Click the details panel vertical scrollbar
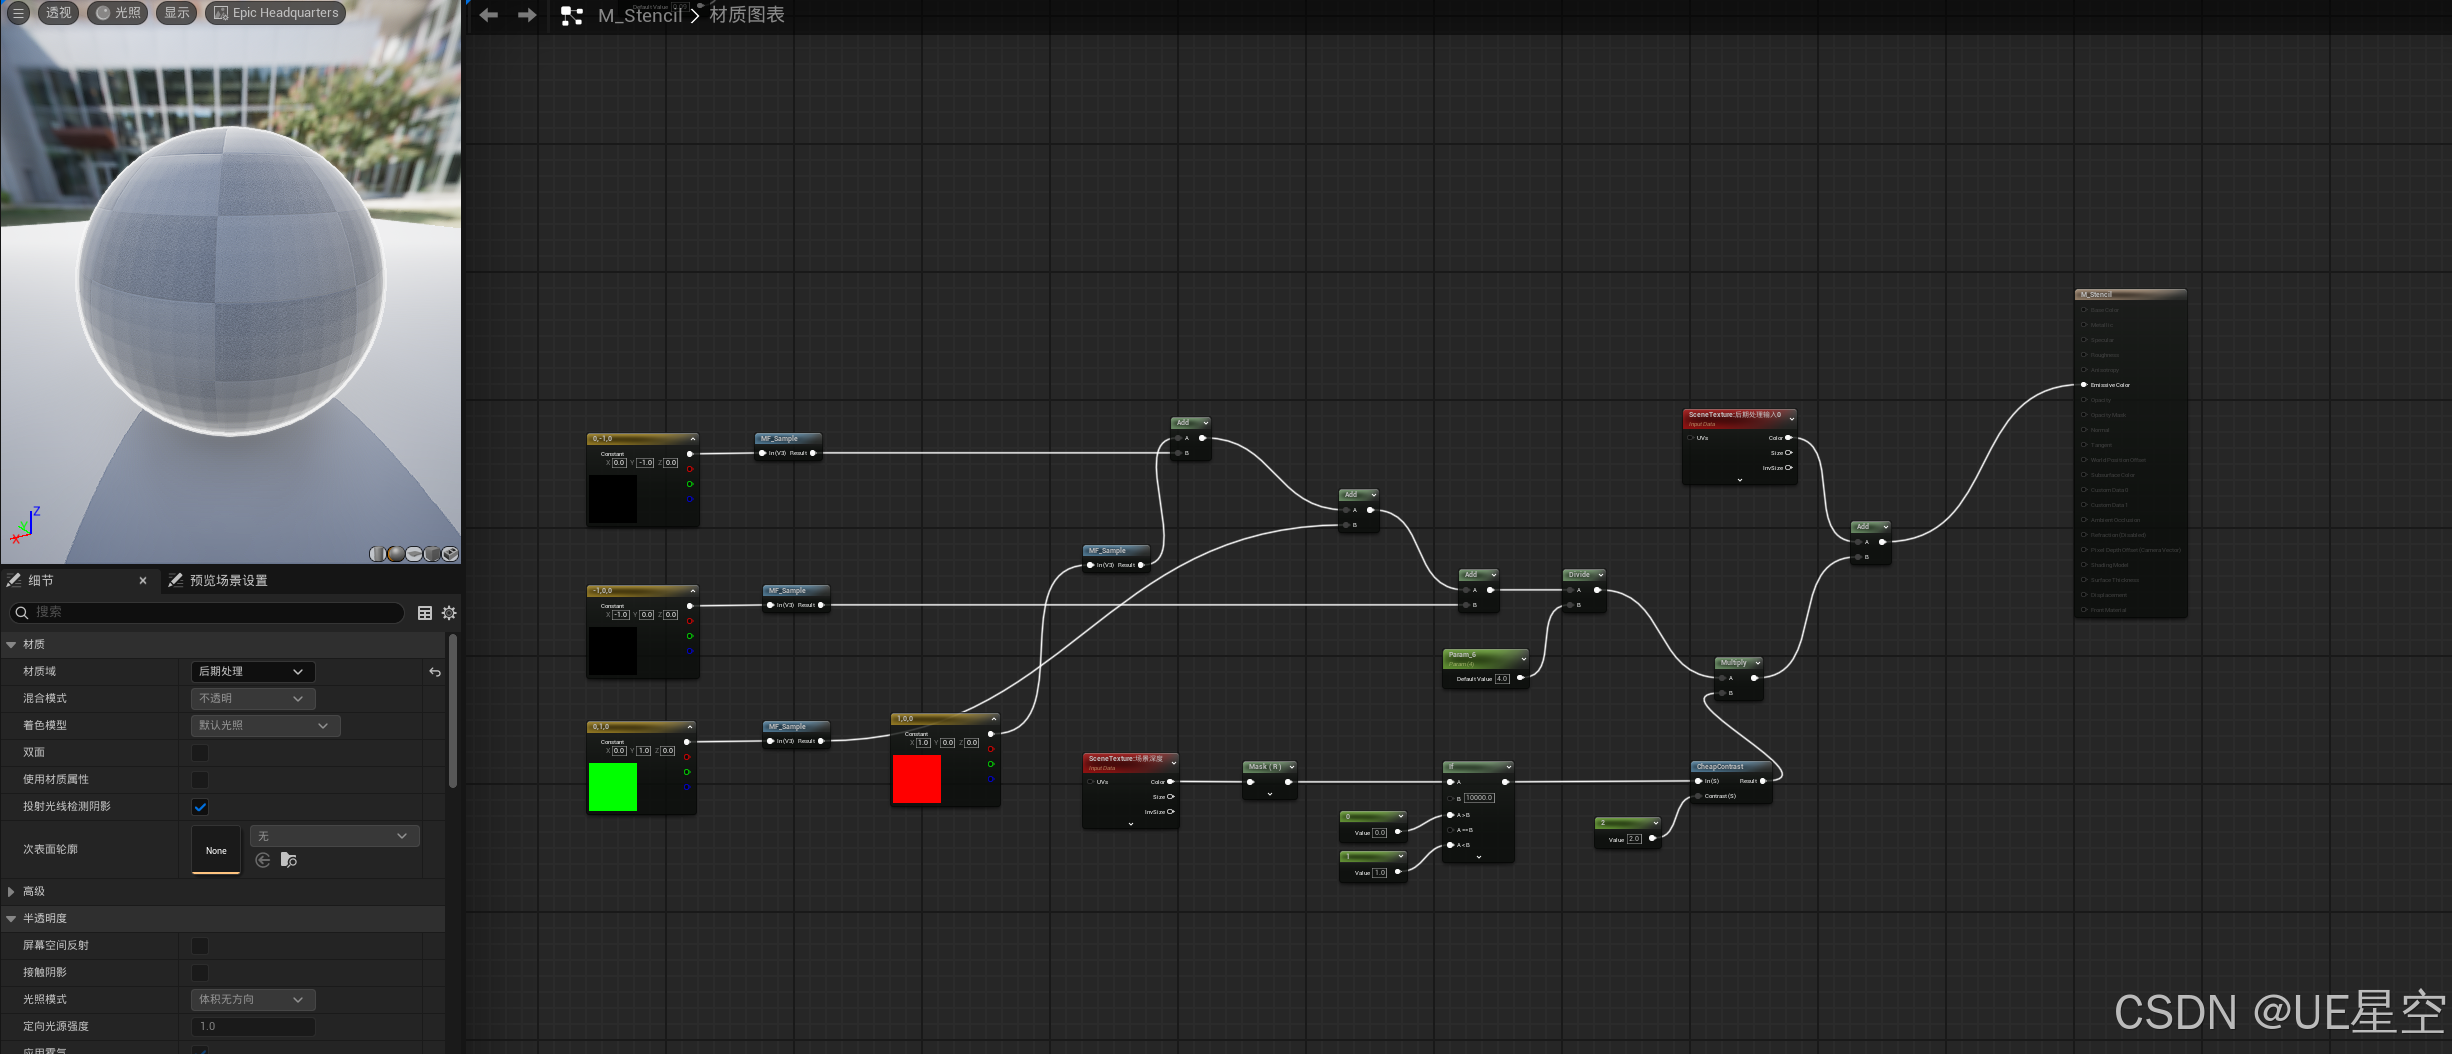The height and width of the screenshot is (1054, 2452). click(453, 712)
